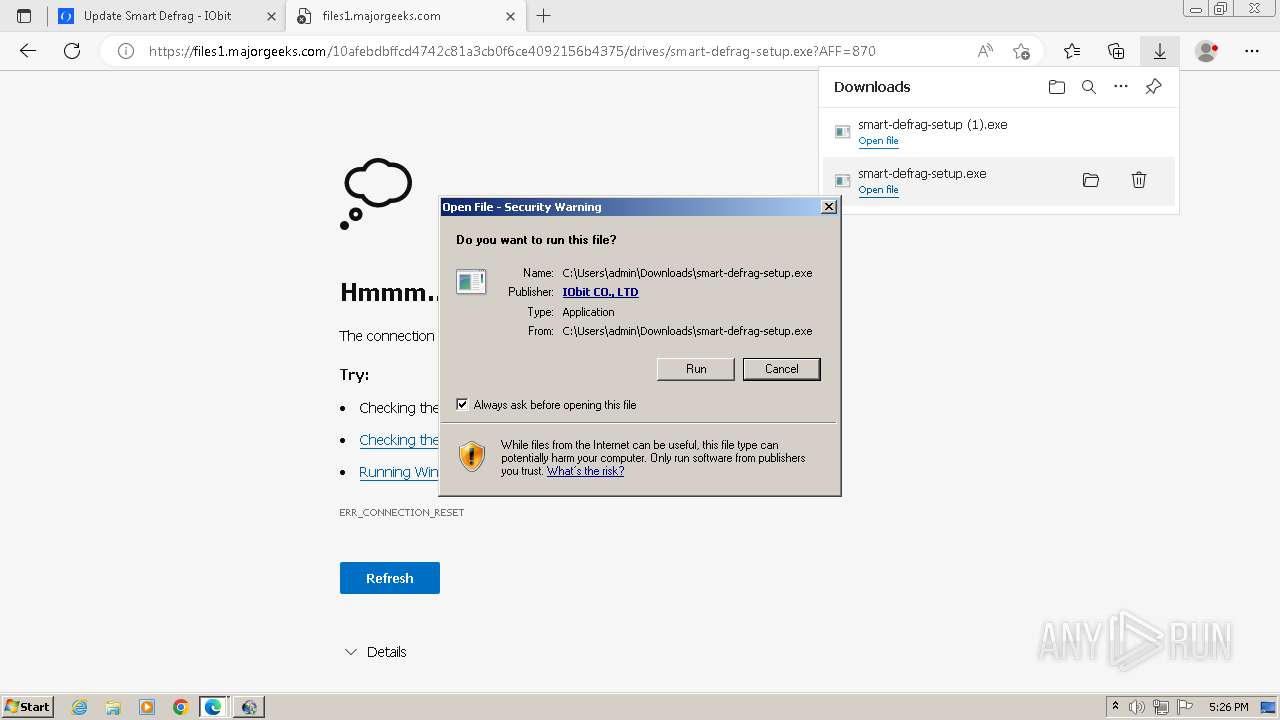Click the browser Back arrow
Viewport: 1280px width, 720px height.
coord(28,51)
